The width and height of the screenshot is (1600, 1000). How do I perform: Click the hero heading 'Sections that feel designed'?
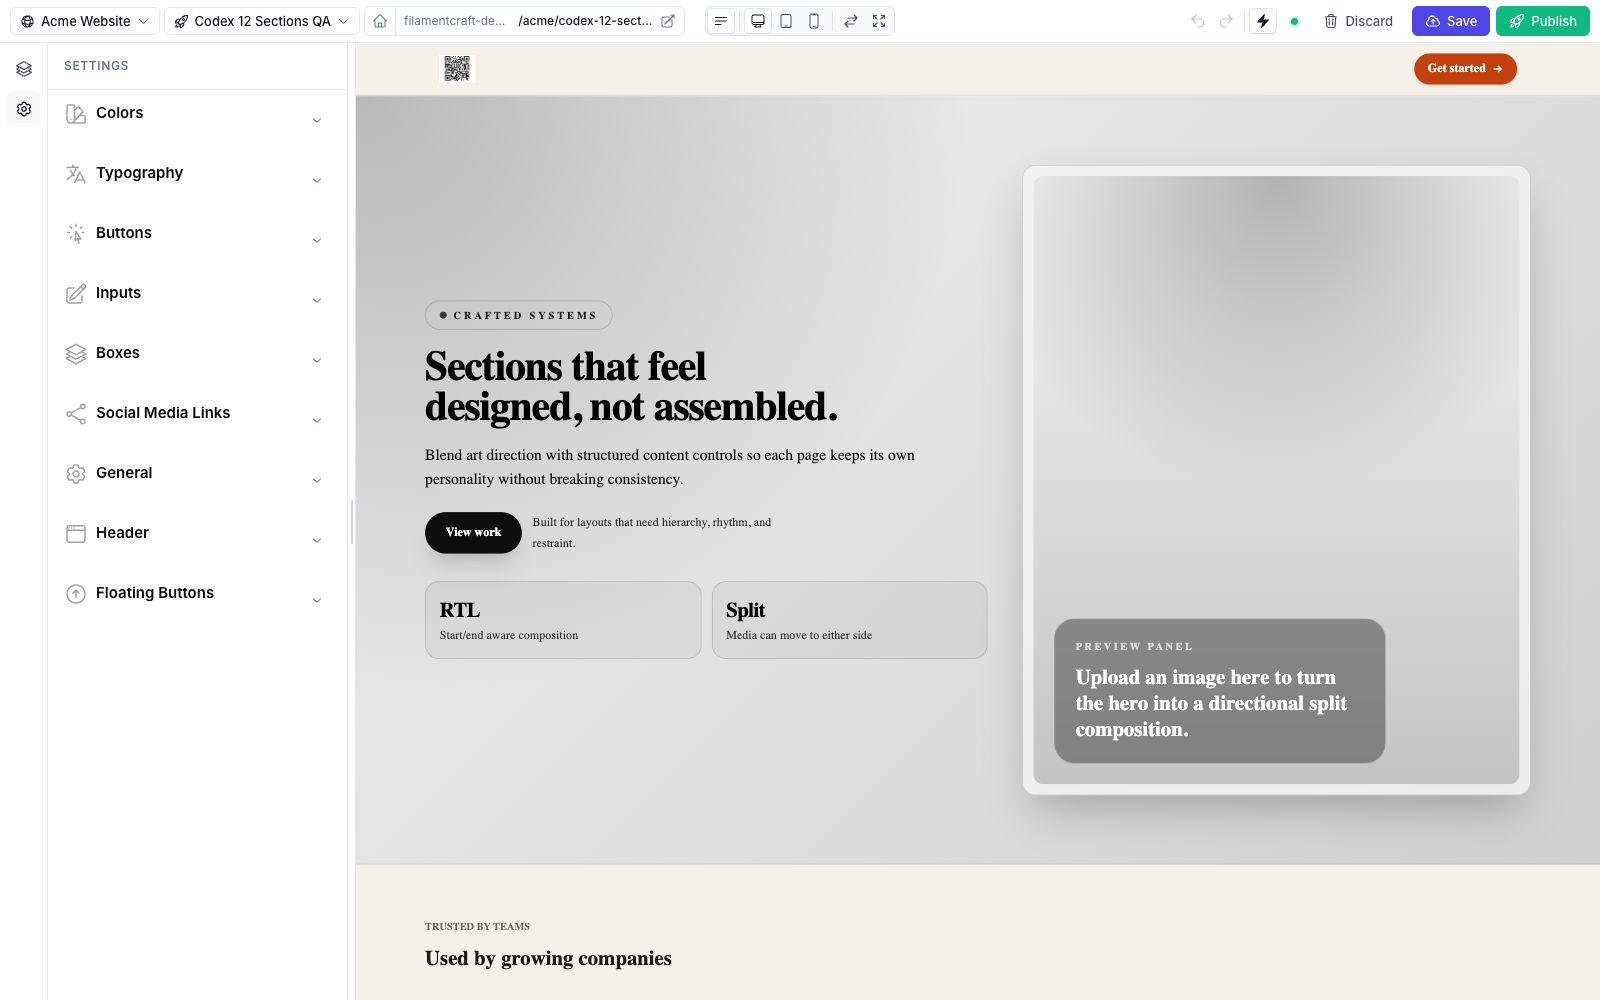631,387
